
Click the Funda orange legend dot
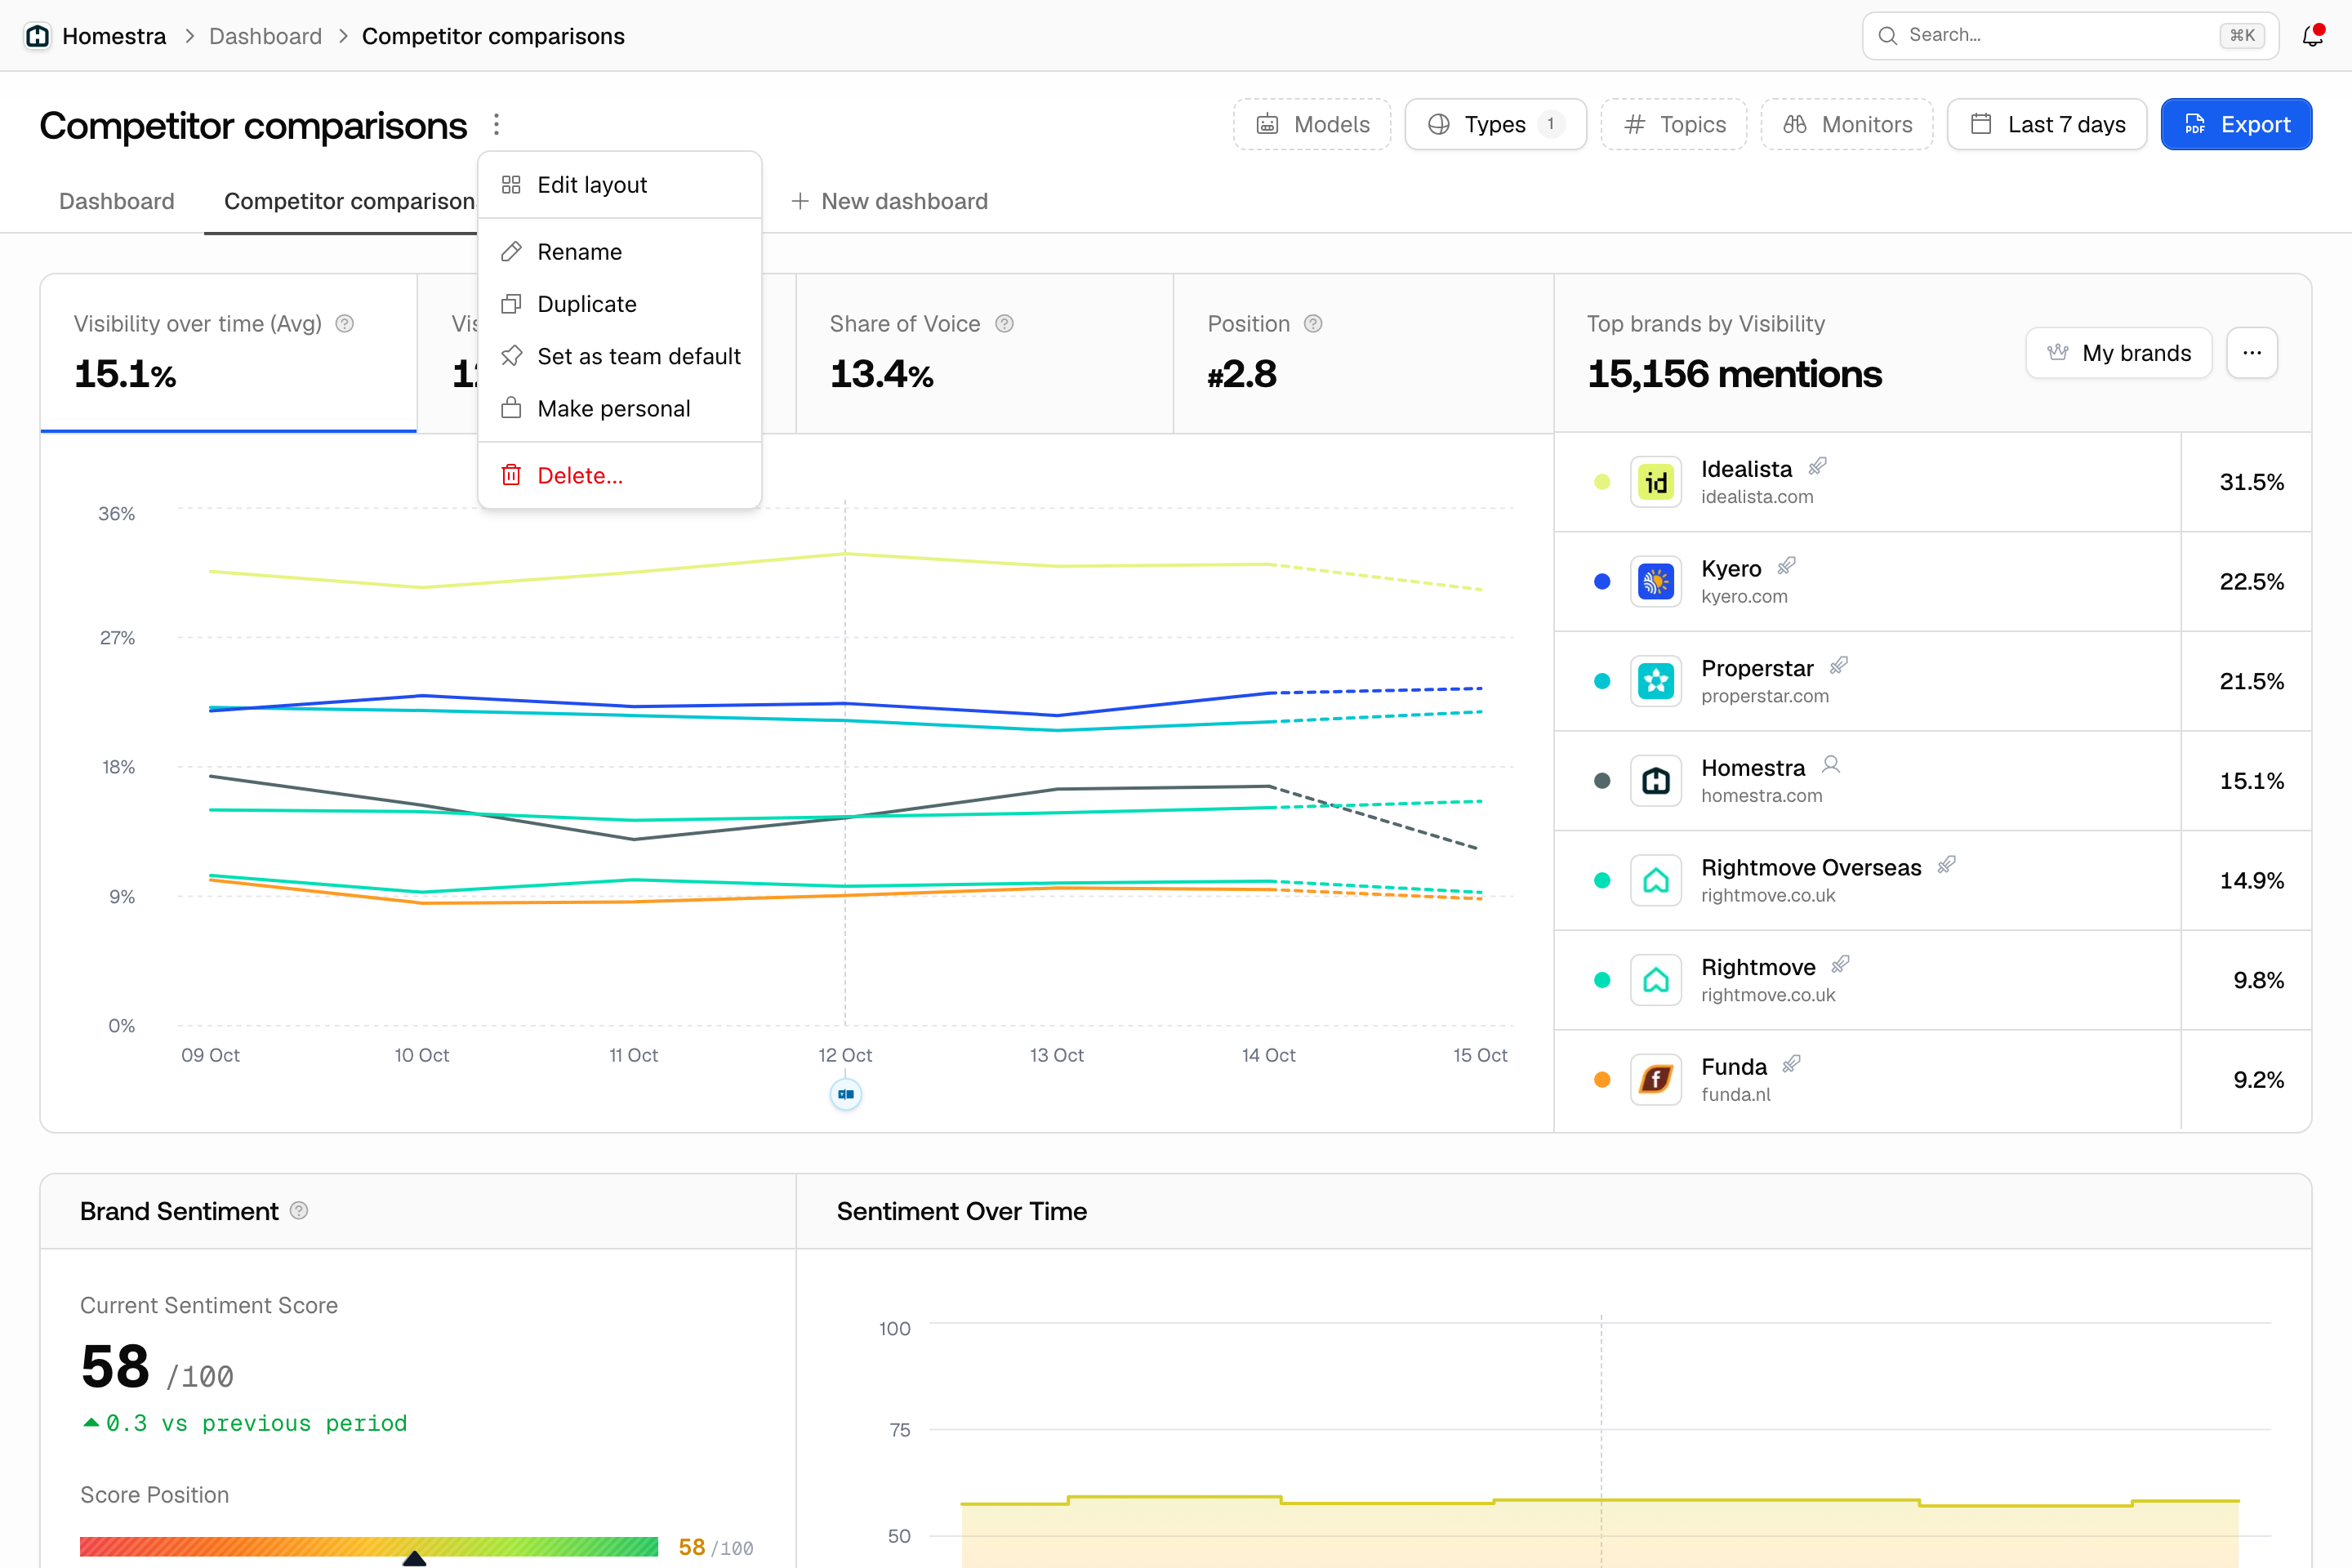tap(1602, 1080)
